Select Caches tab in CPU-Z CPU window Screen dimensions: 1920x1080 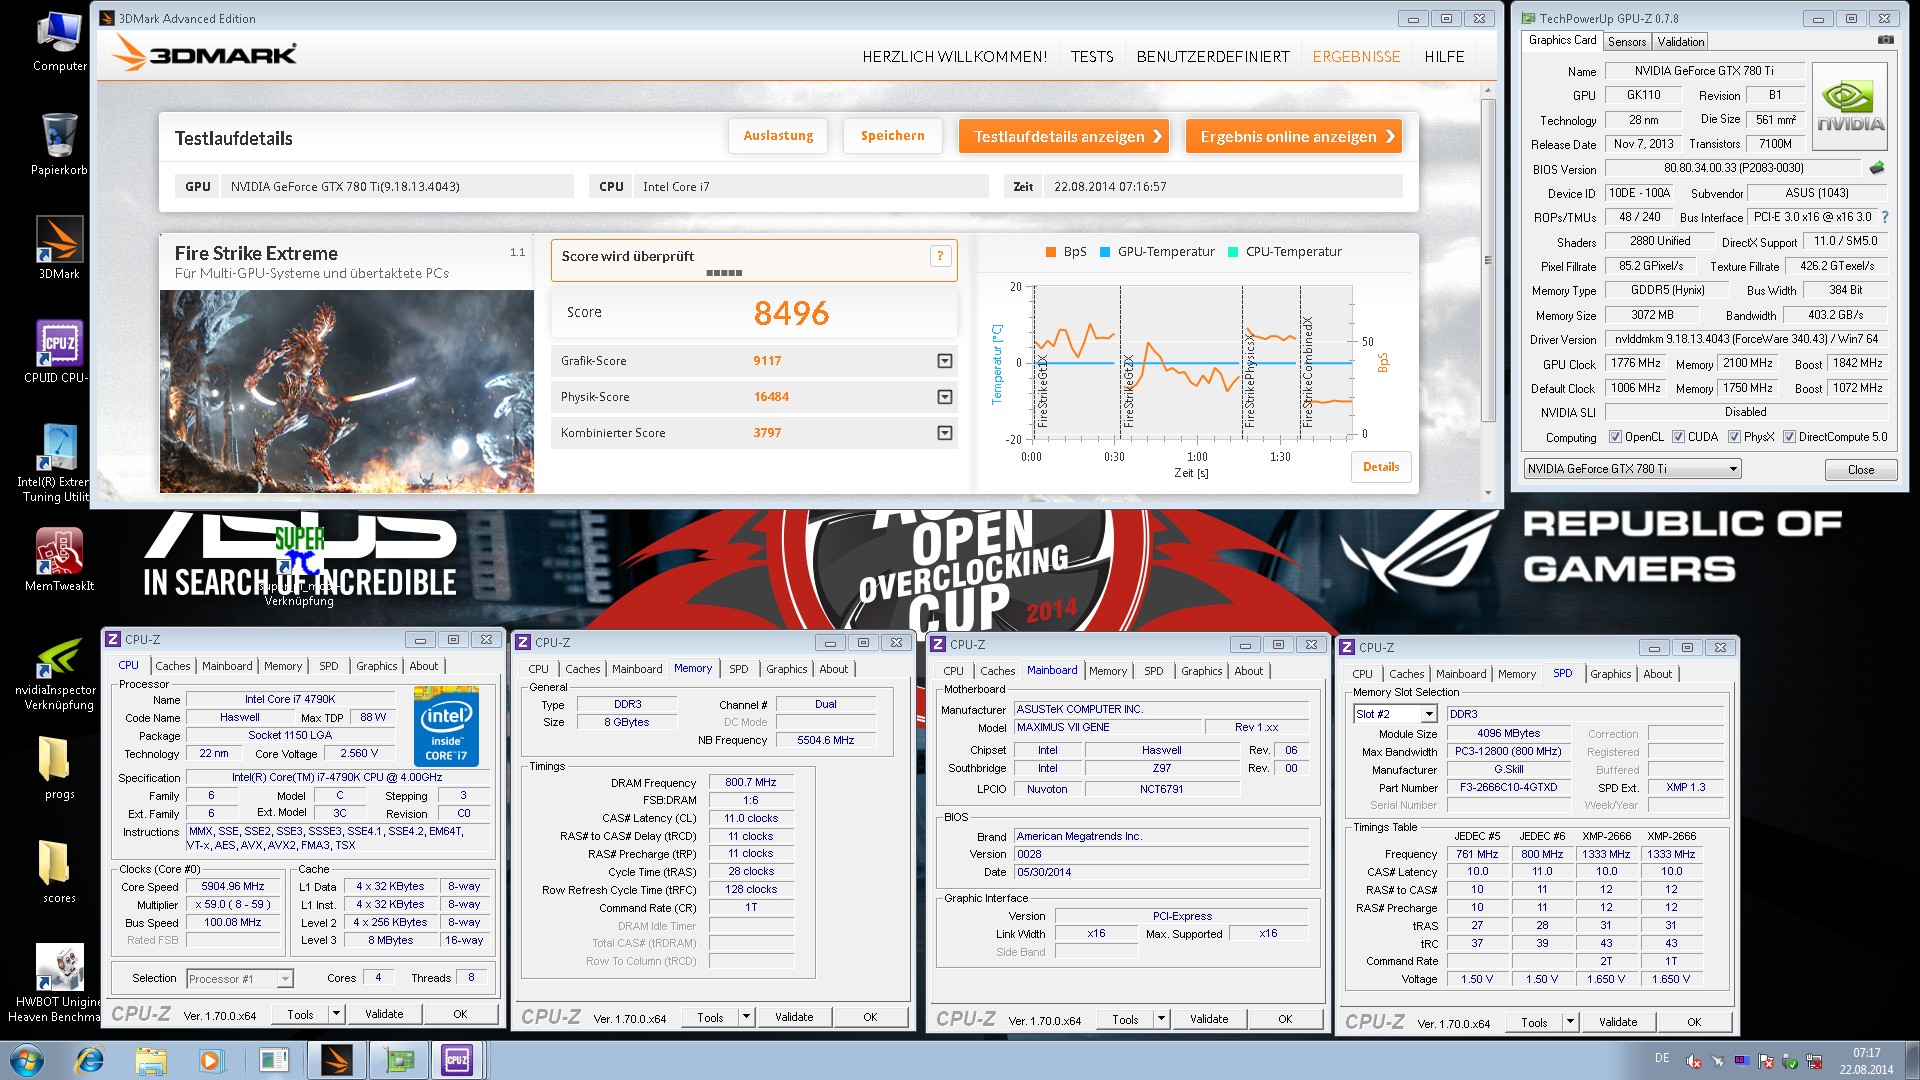(x=172, y=666)
